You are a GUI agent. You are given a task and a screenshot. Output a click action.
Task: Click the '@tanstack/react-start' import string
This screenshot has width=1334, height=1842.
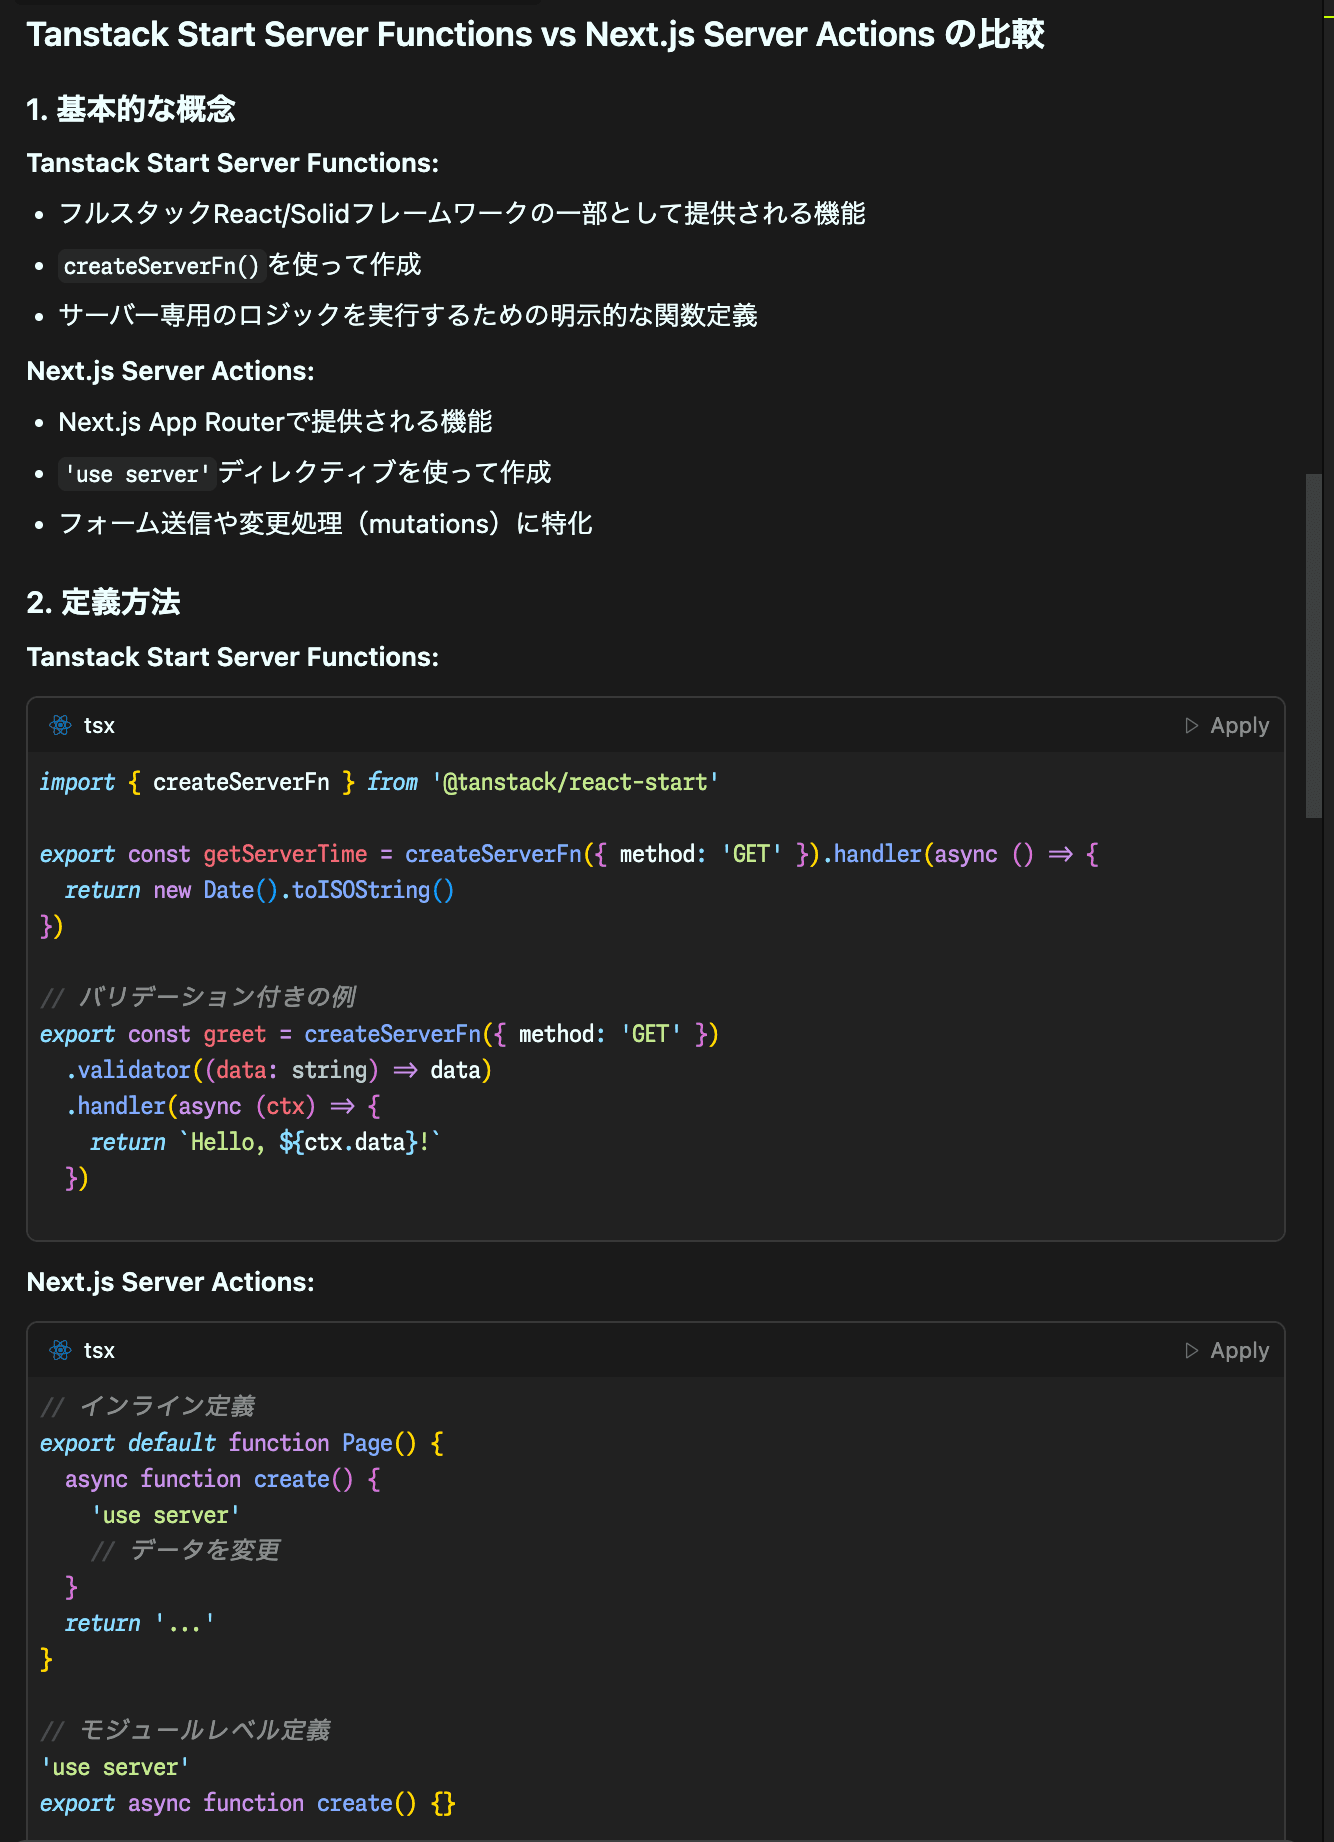575,782
